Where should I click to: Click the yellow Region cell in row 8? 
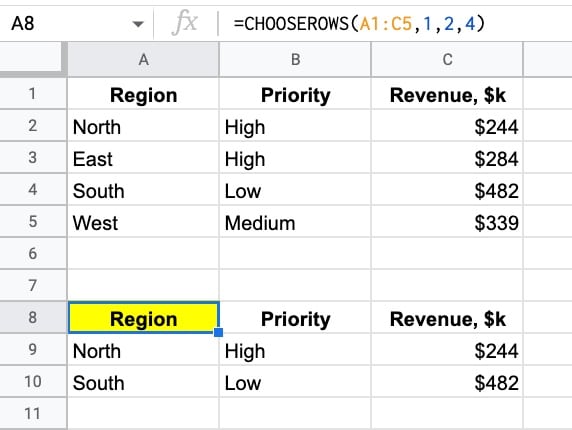[x=143, y=317]
